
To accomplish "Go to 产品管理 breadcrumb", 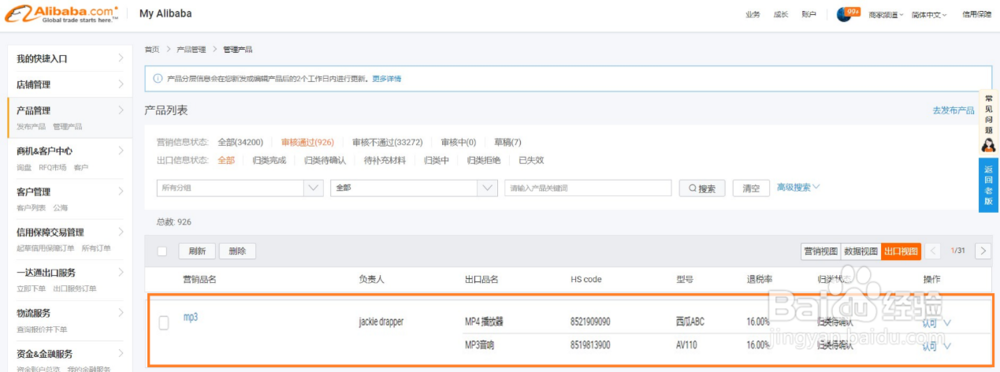I will coord(191,49).
